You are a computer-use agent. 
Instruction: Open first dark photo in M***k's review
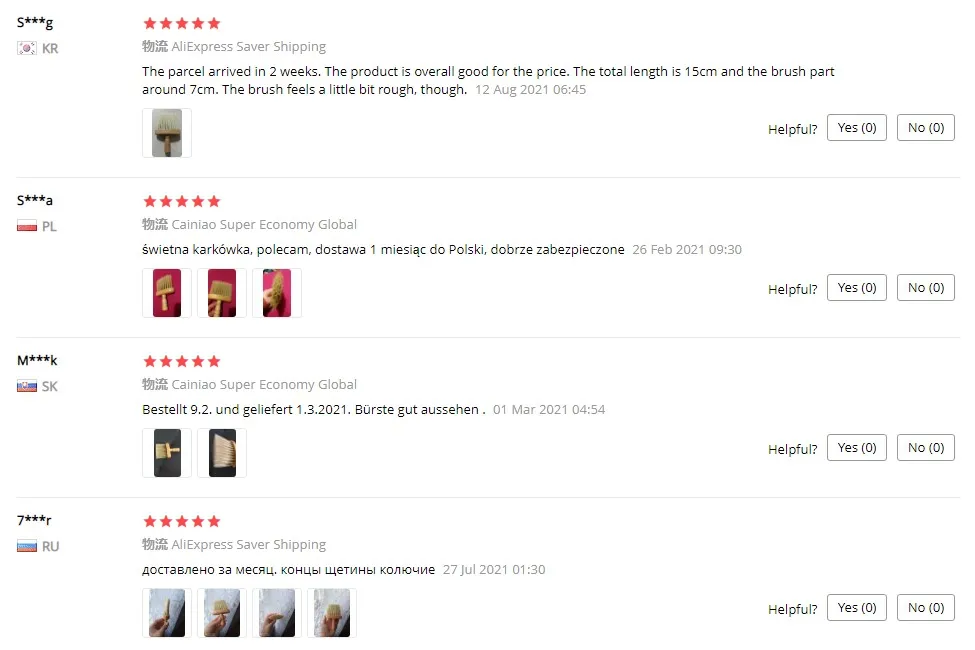tap(167, 453)
